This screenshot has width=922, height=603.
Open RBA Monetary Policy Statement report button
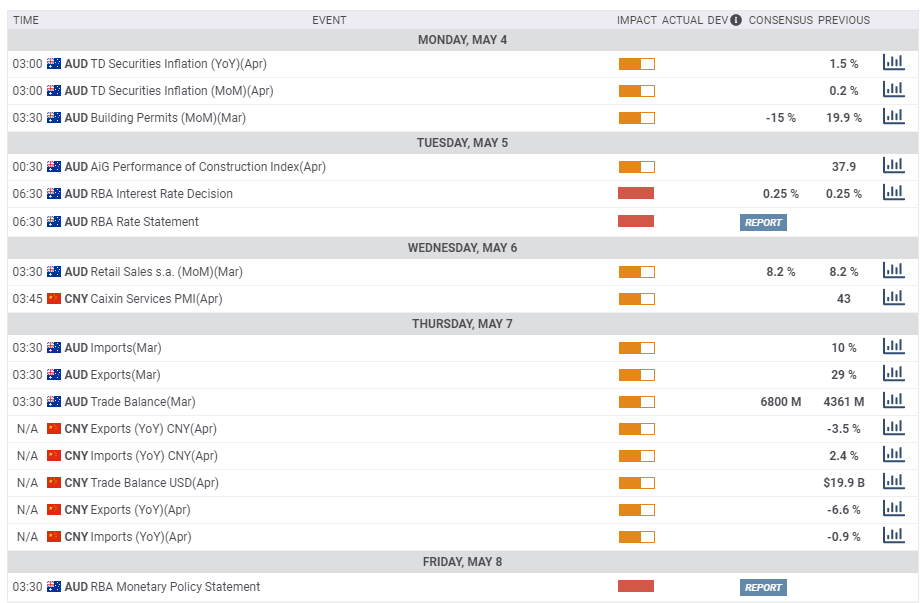tap(763, 587)
